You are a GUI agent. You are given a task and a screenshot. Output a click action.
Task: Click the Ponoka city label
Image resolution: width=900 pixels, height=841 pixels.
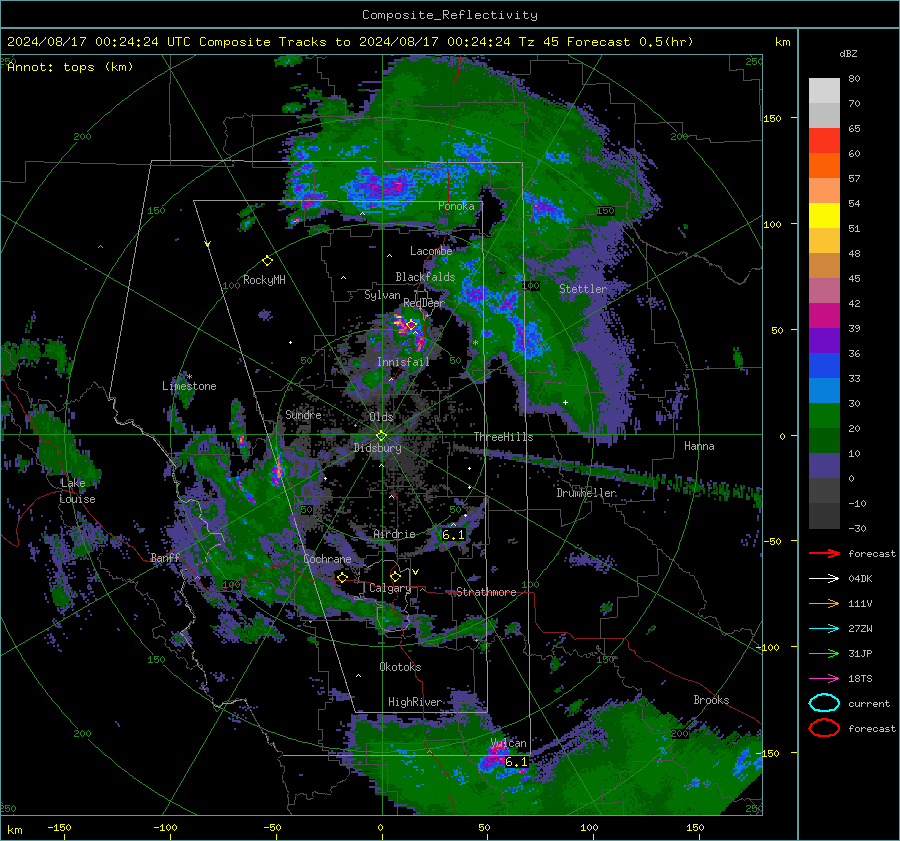pyautogui.click(x=456, y=206)
